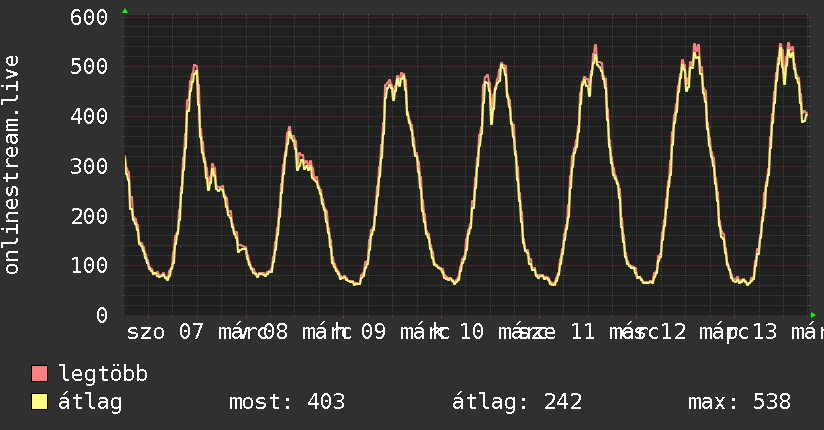The height and width of the screenshot is (430, 824).
Task: Click the 600 y-axis label
Action: 89,17
